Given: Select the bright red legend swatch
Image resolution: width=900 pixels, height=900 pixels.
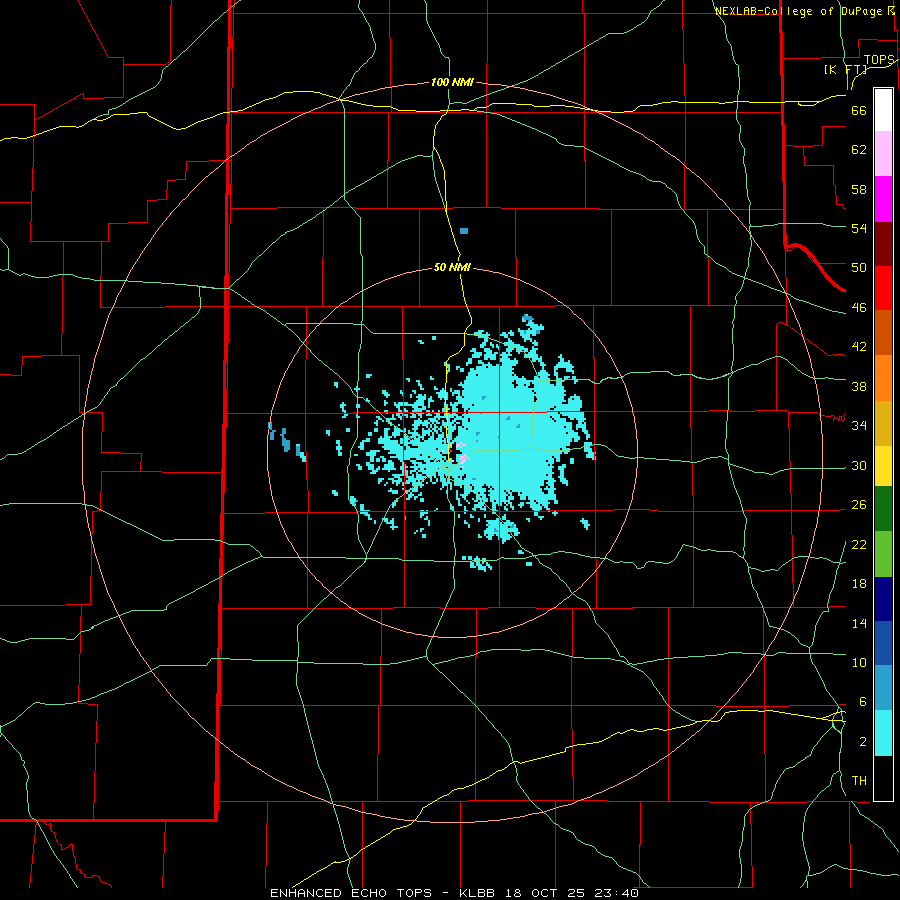Looking at the screenshot, I should (883, 288).
